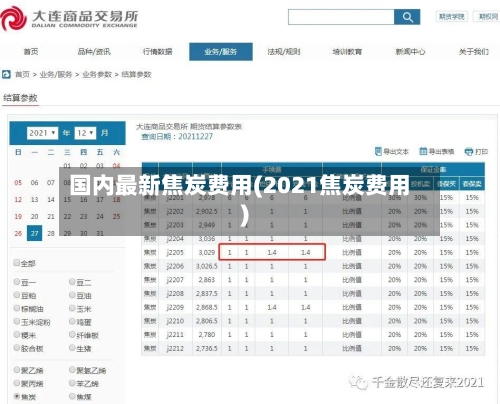
Task: Check the 全部 checkbox
Action: pos(16,263)
